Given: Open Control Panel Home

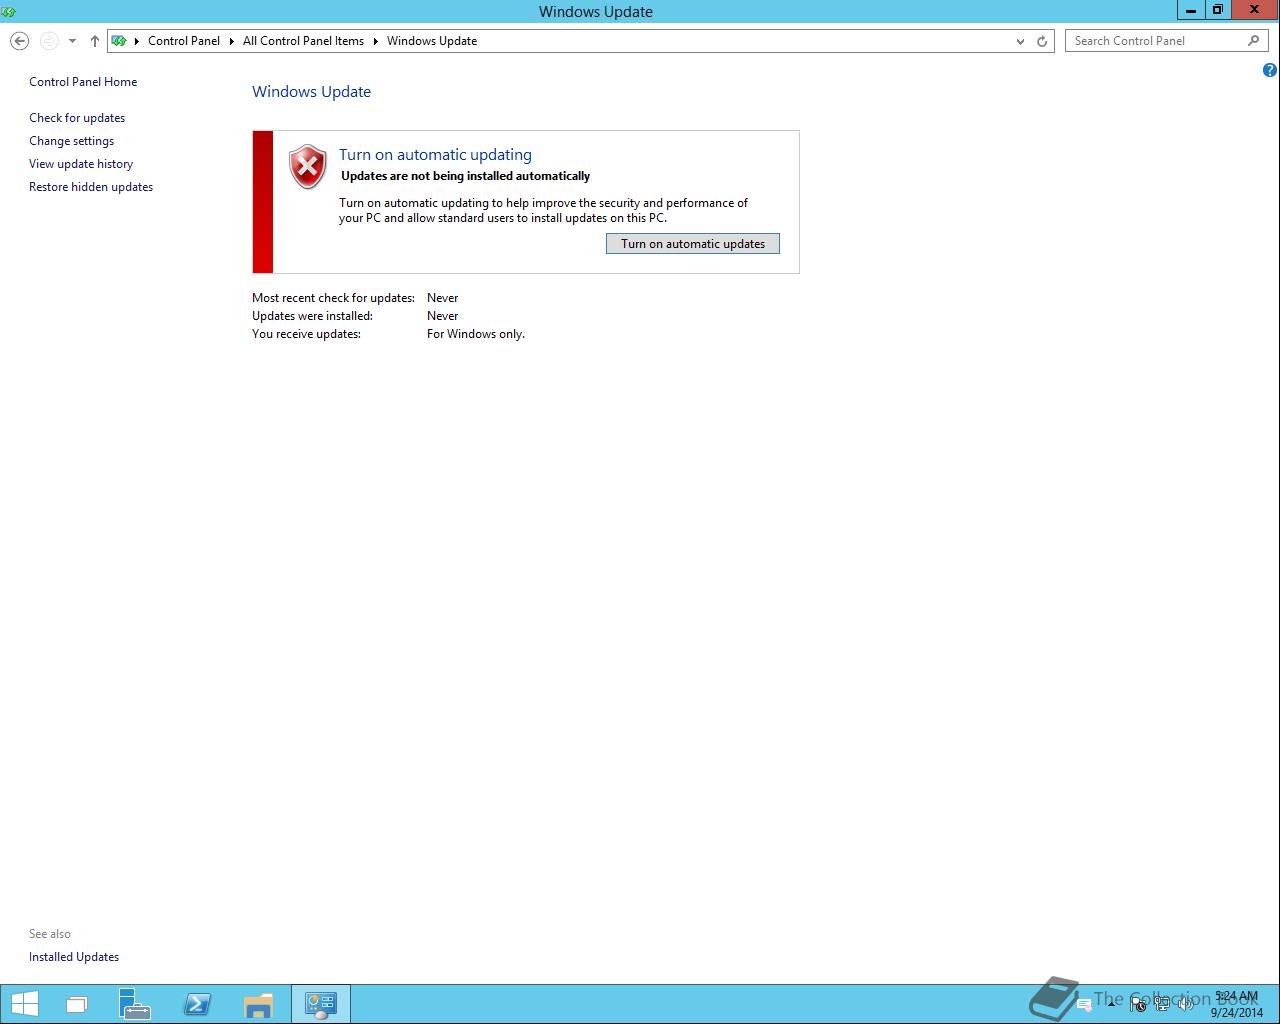Looking at the screenshot, I should [x=83, y=82].
